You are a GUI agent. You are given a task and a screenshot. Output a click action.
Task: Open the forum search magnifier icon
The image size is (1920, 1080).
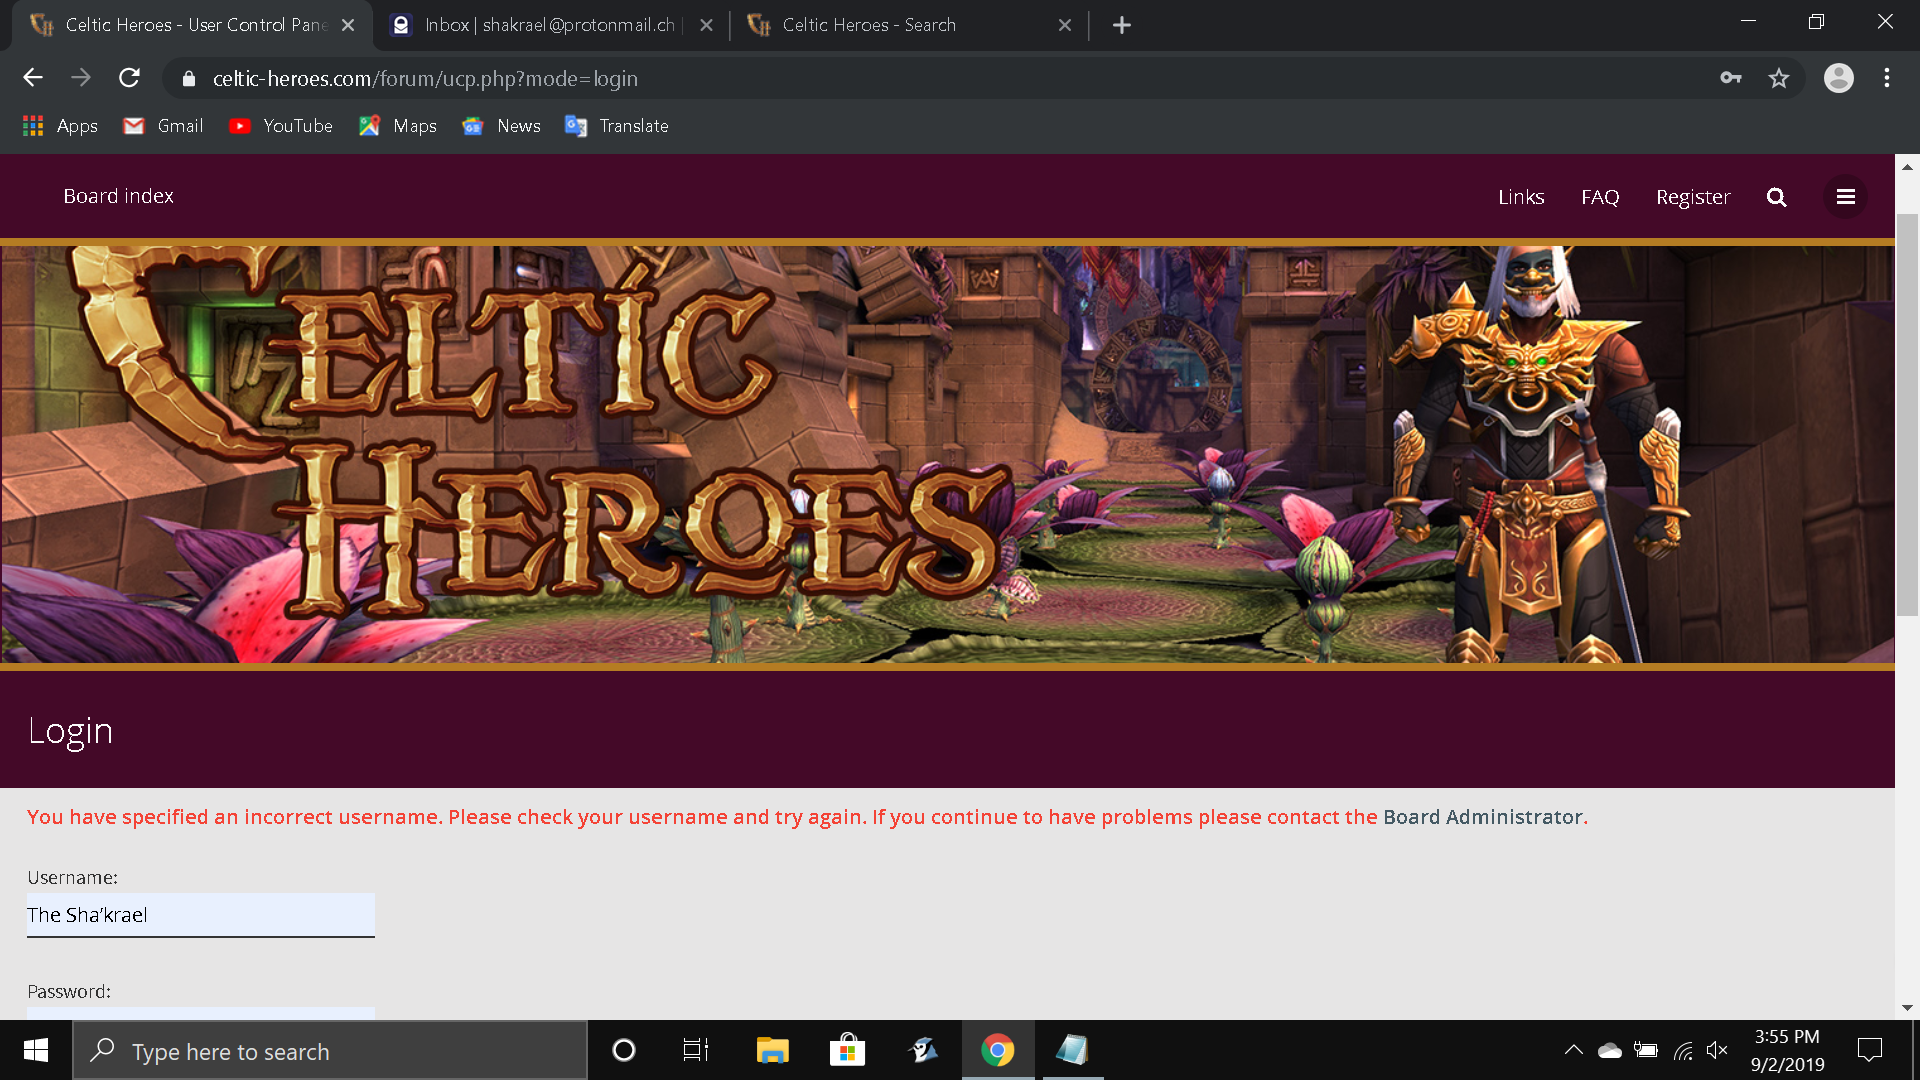(1776, 197)
